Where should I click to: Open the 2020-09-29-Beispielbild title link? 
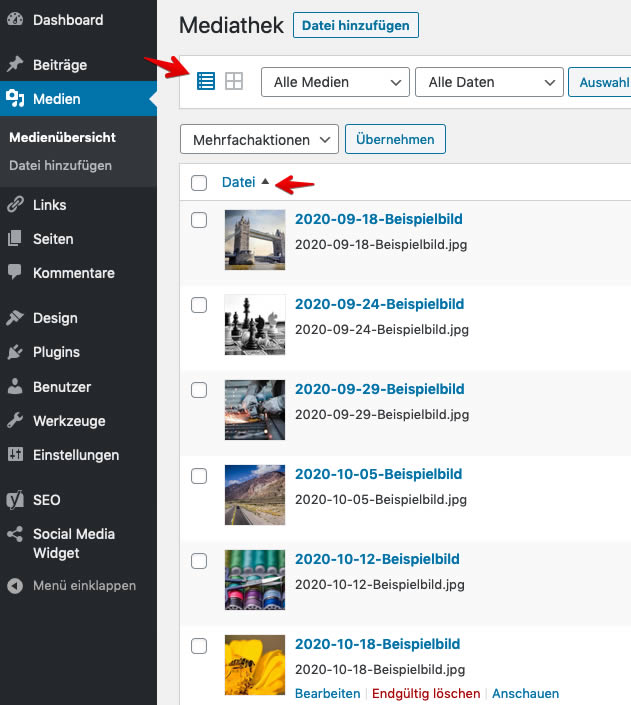pos(380,389)
